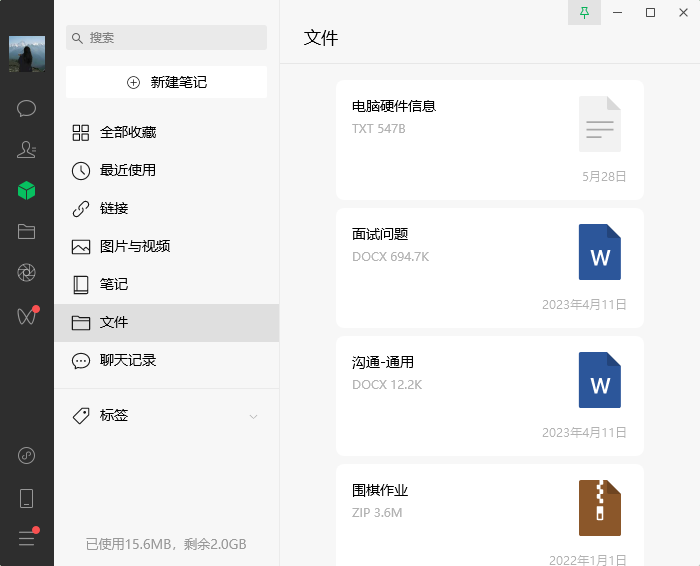Select the green Favorites cube icon
This screenshot has width=700, height=566.
[26, 190]
